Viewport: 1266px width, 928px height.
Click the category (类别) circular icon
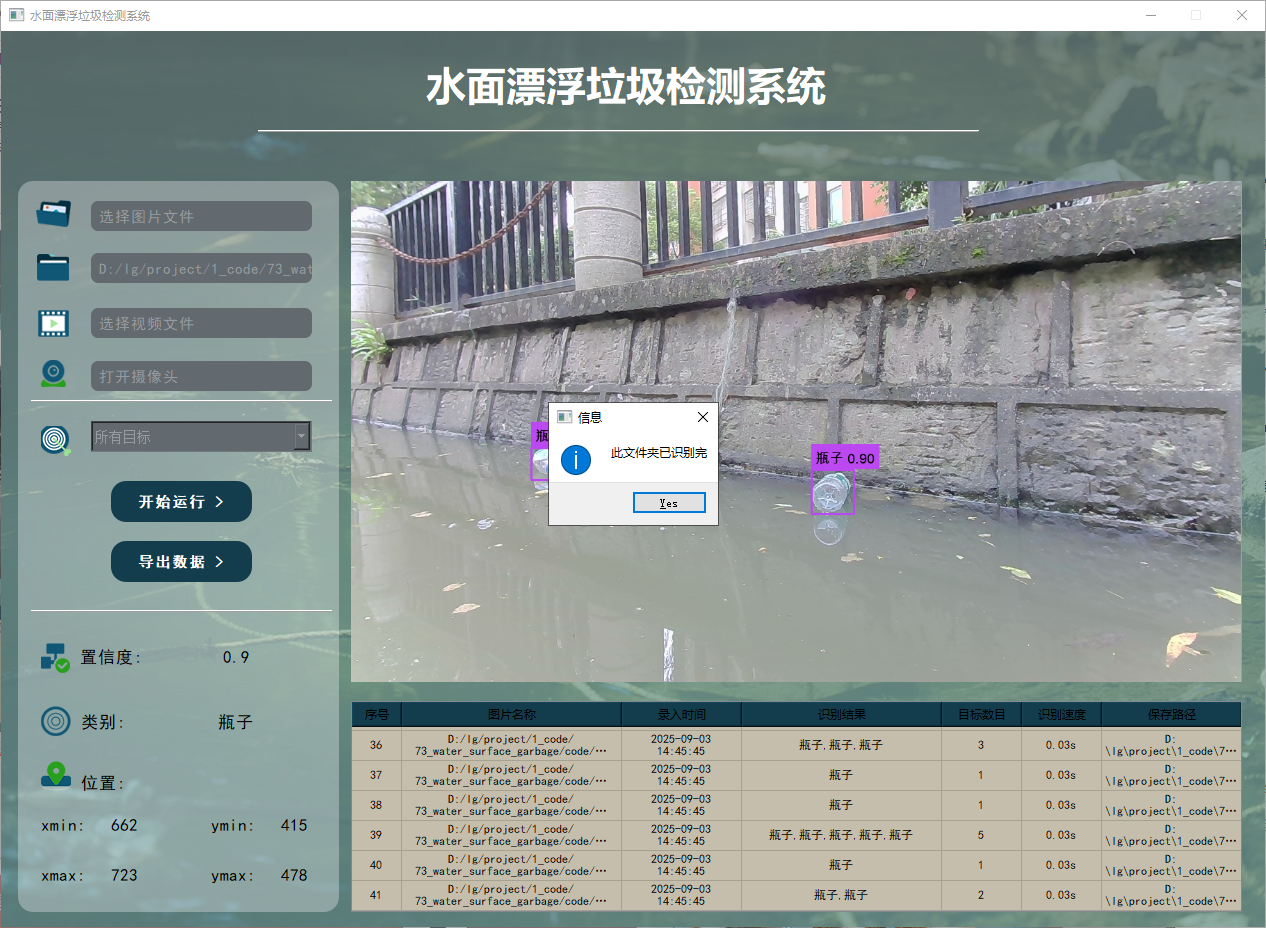coord(55,721)
